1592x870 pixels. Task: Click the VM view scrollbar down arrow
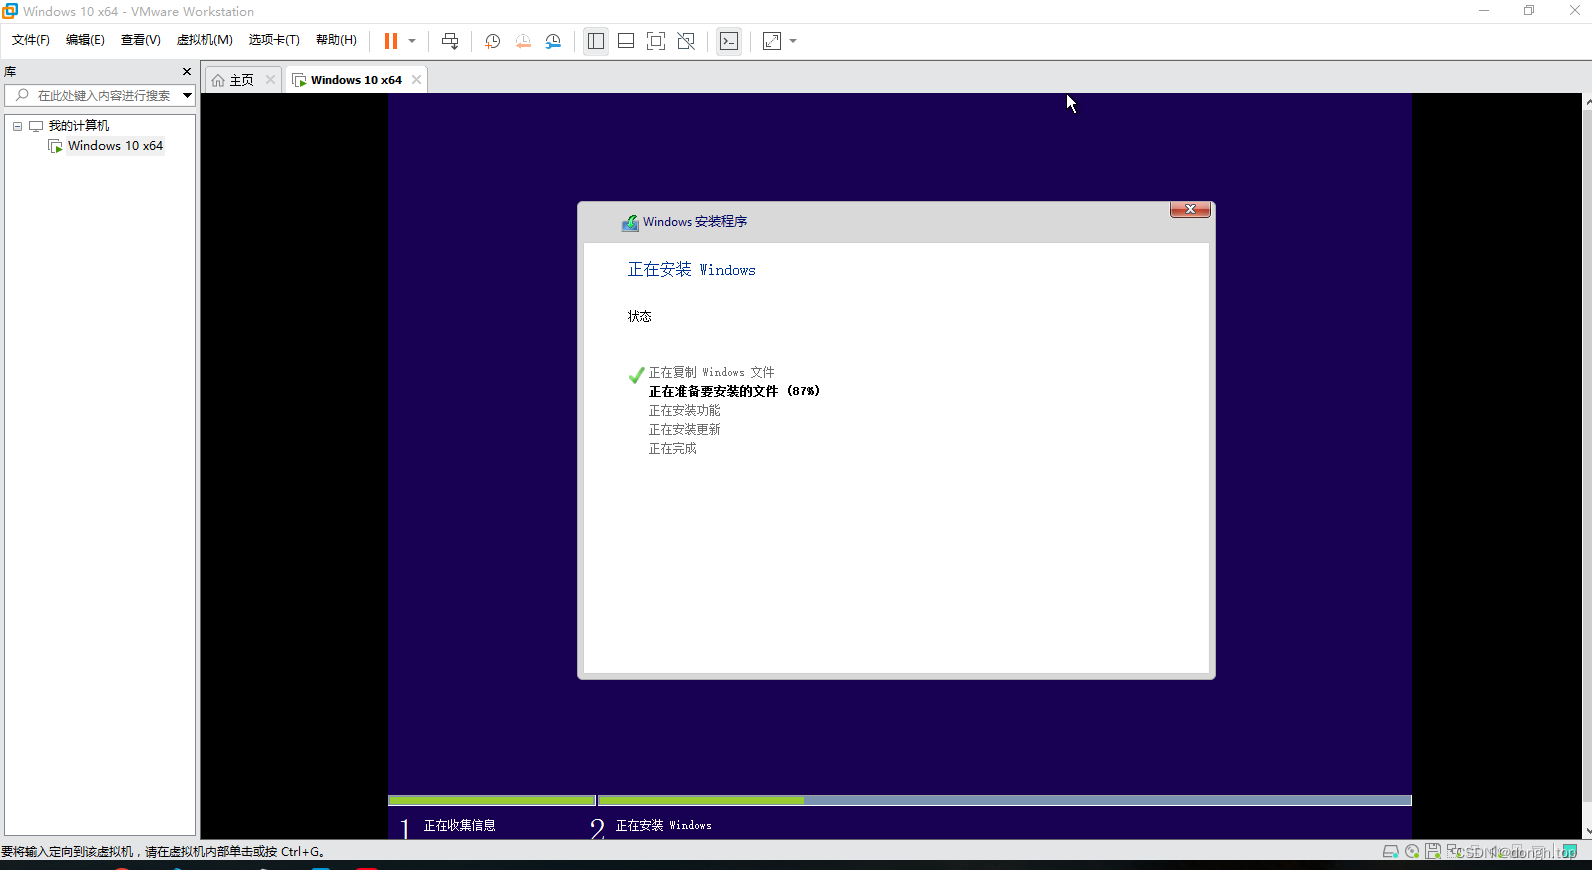(x=1587, y=832)
